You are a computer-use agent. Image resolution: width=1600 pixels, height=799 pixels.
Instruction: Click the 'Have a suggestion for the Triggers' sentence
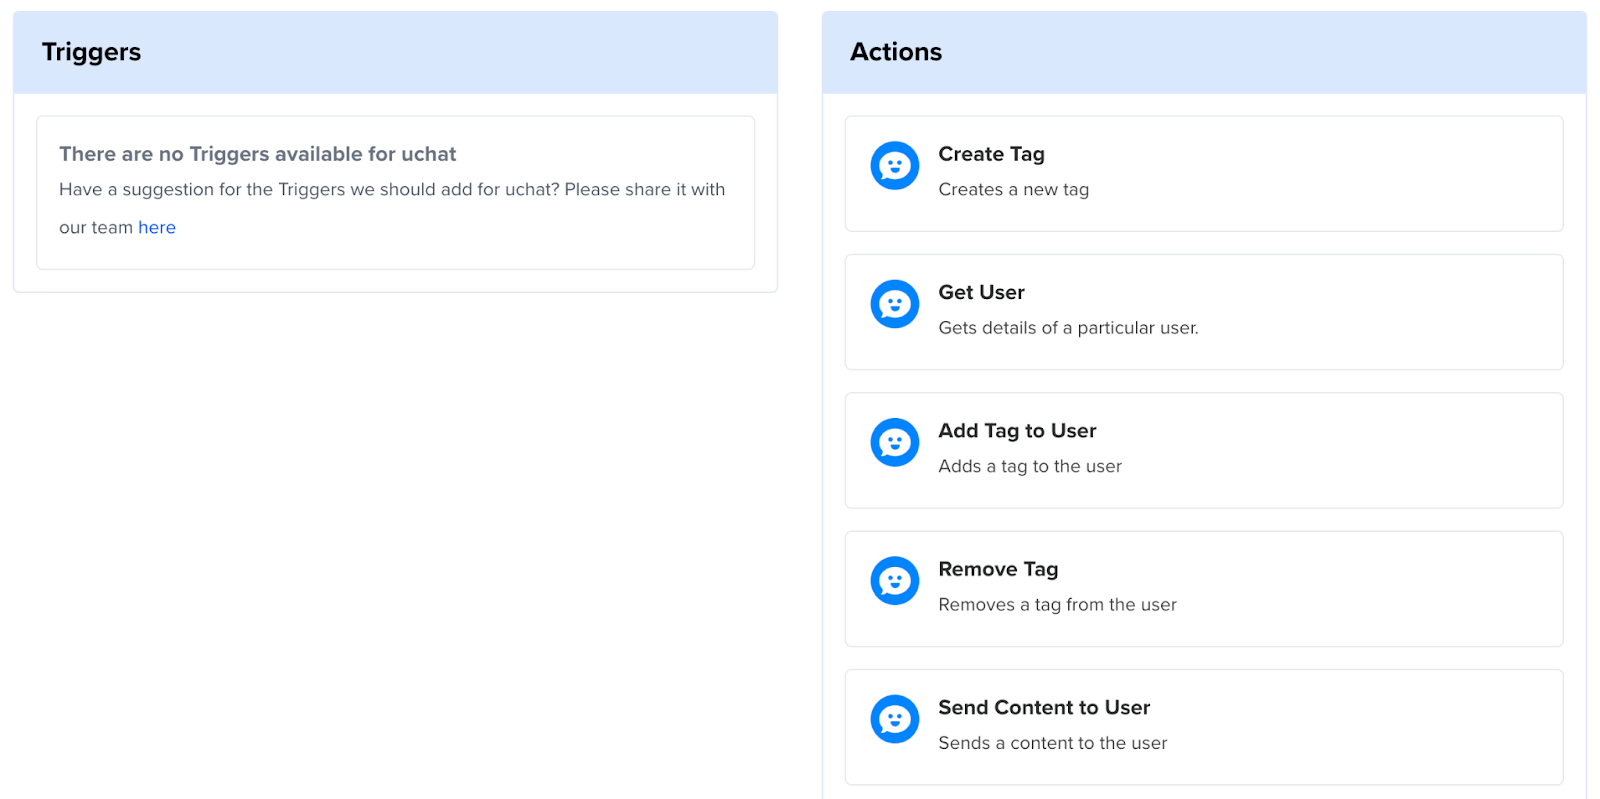pos(392,208)
